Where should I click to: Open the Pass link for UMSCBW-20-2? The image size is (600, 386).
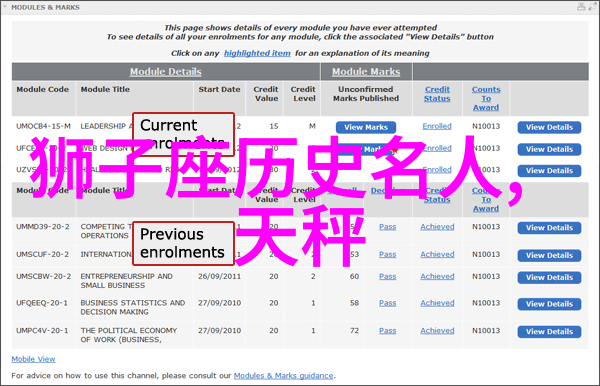click(388, 276)
